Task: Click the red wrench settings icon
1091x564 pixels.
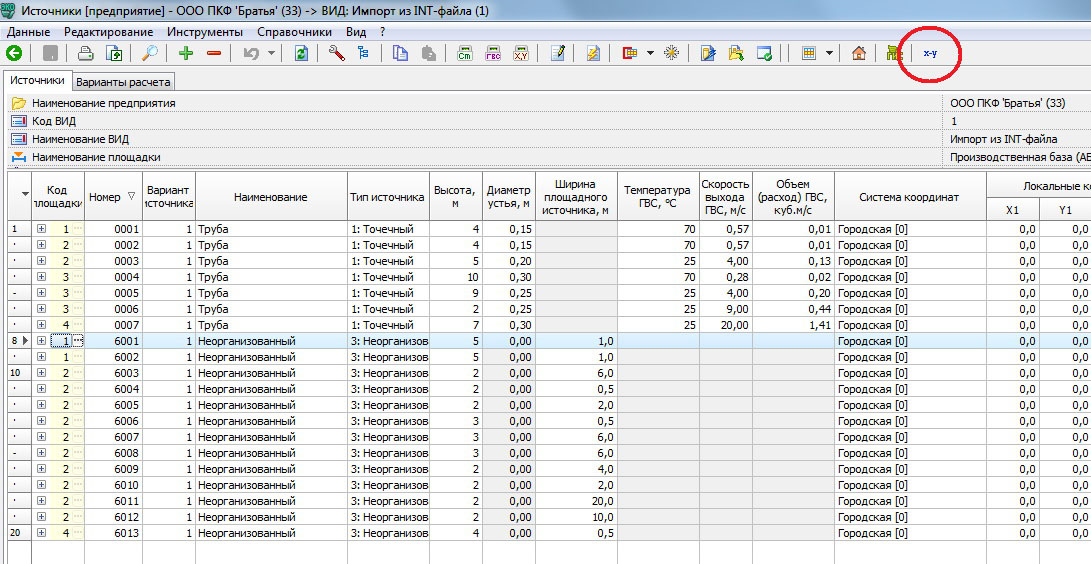Action: point(336,54)
